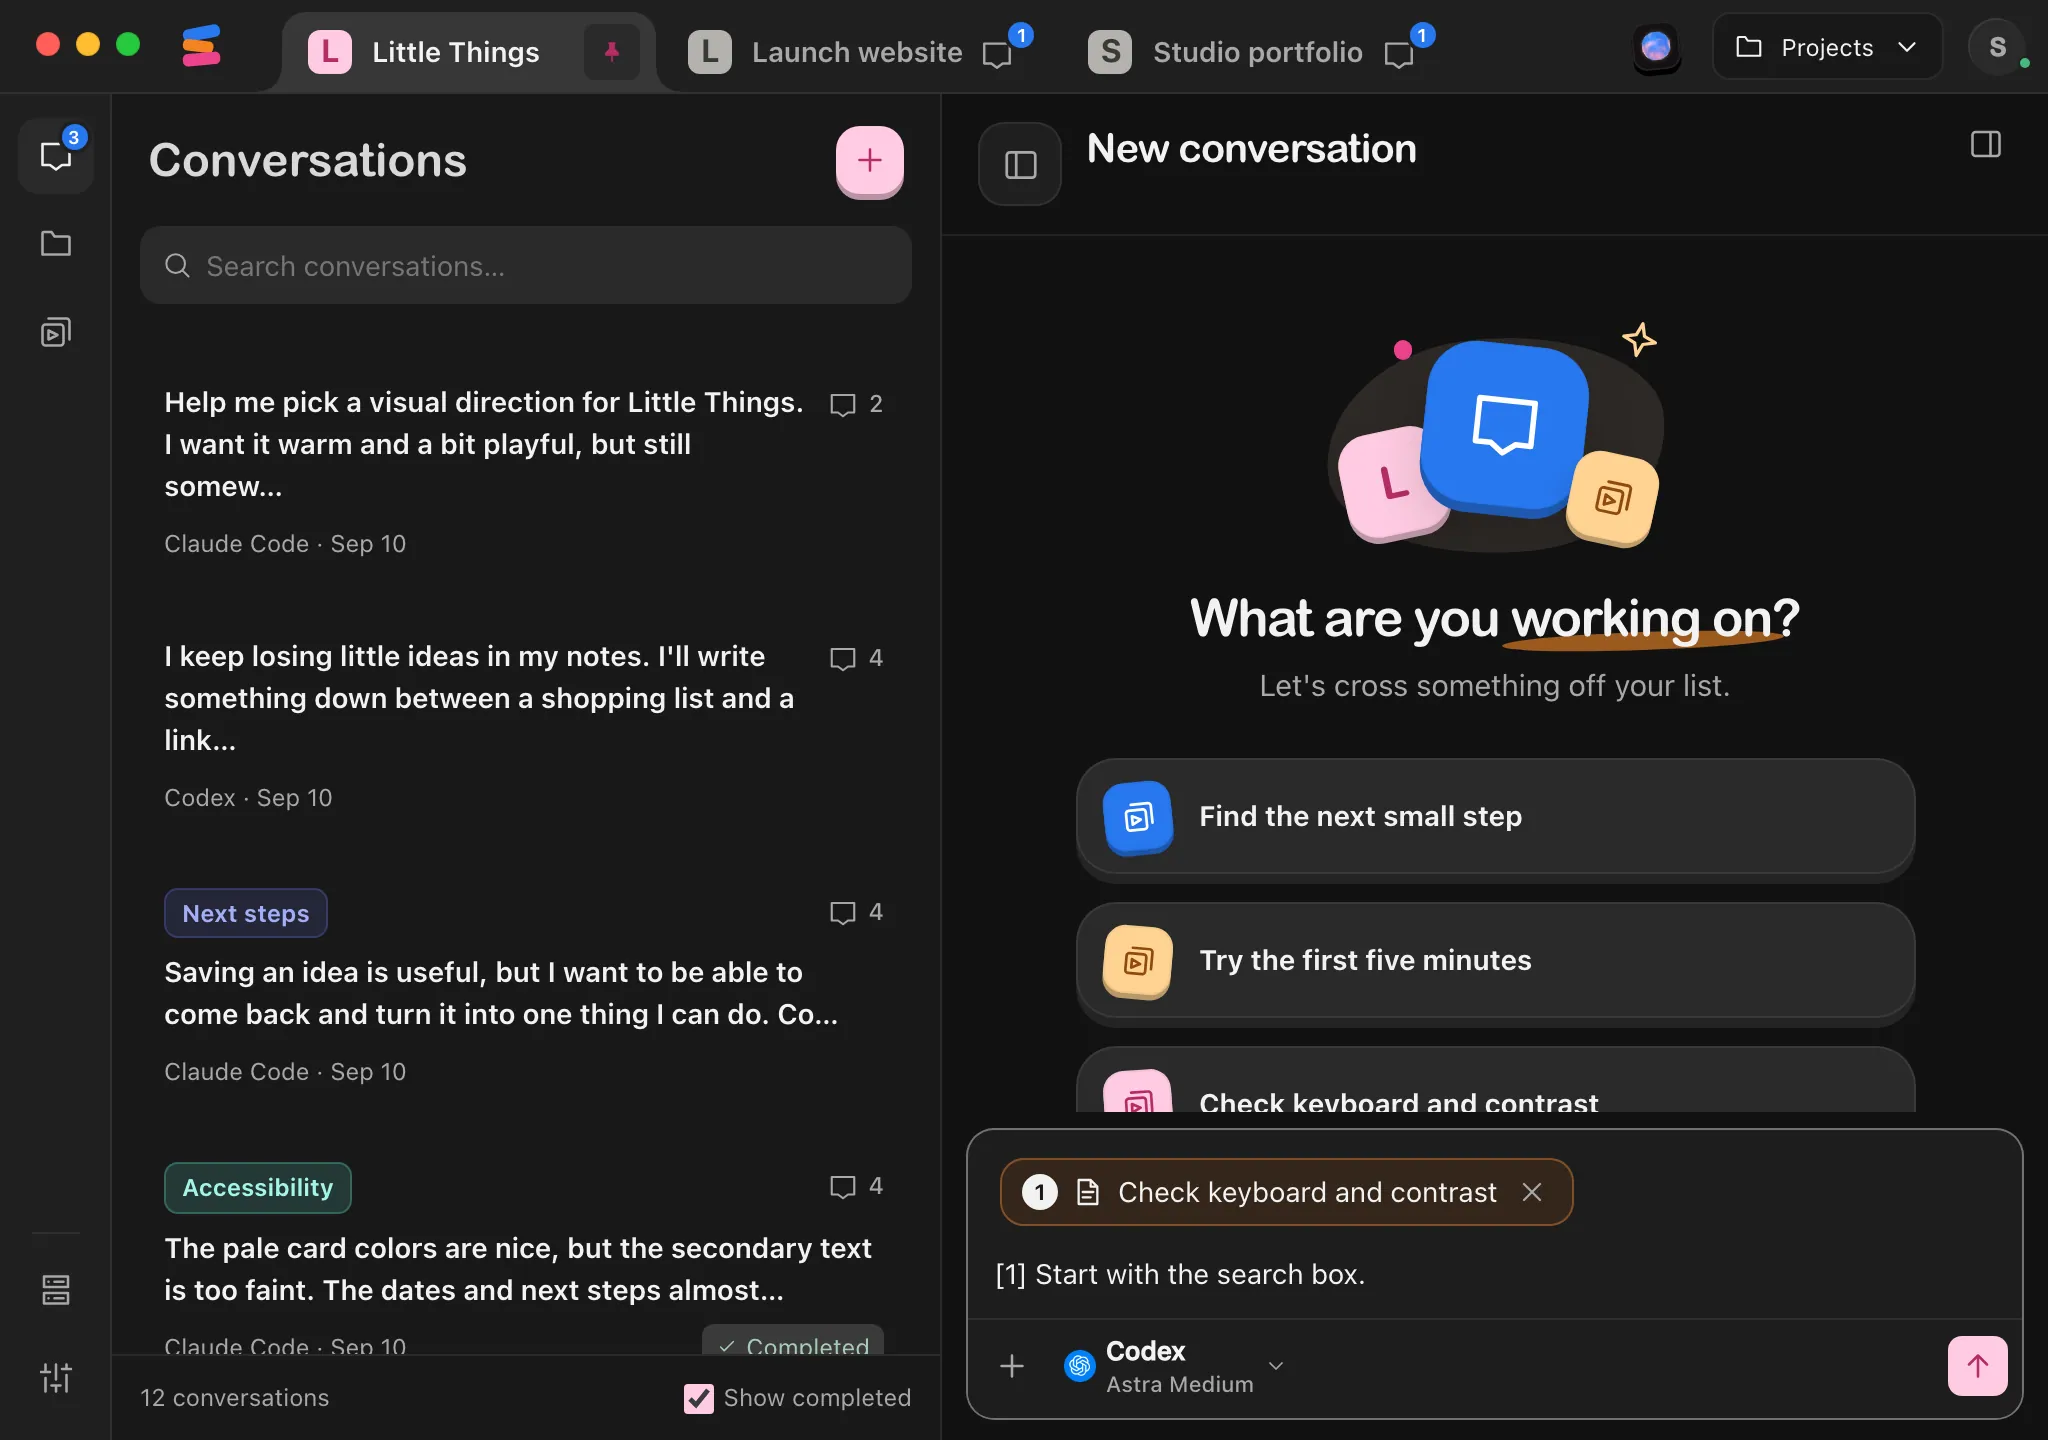Click Launch website tab notification chat icon
The height and width of the screenshot is (1440, 2048).
click(x=998, y=54)
